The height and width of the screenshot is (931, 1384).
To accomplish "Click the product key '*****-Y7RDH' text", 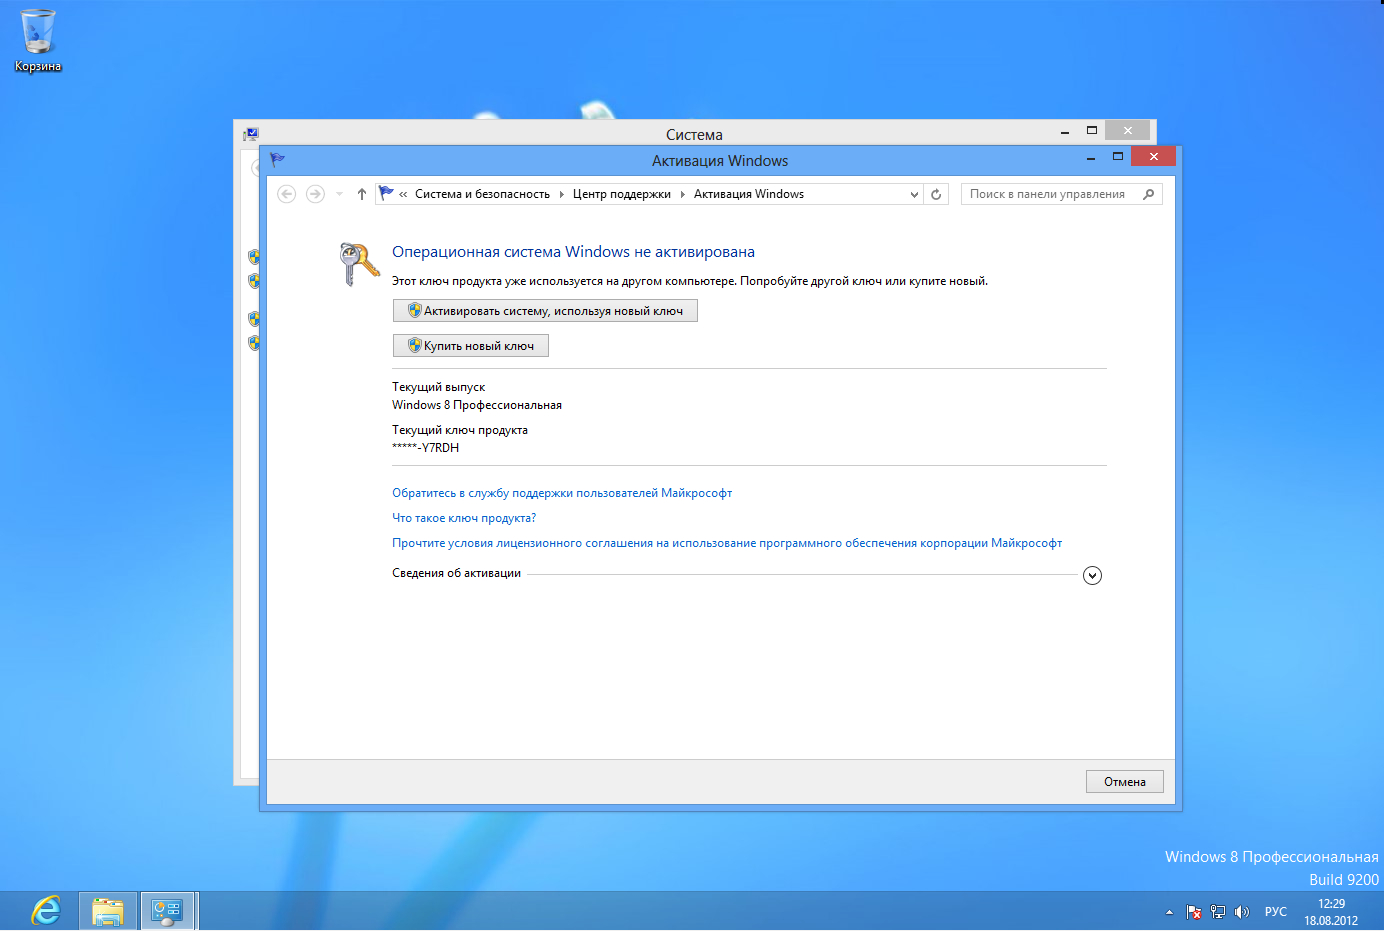I will pyautogui.click(x=426, y=448).
